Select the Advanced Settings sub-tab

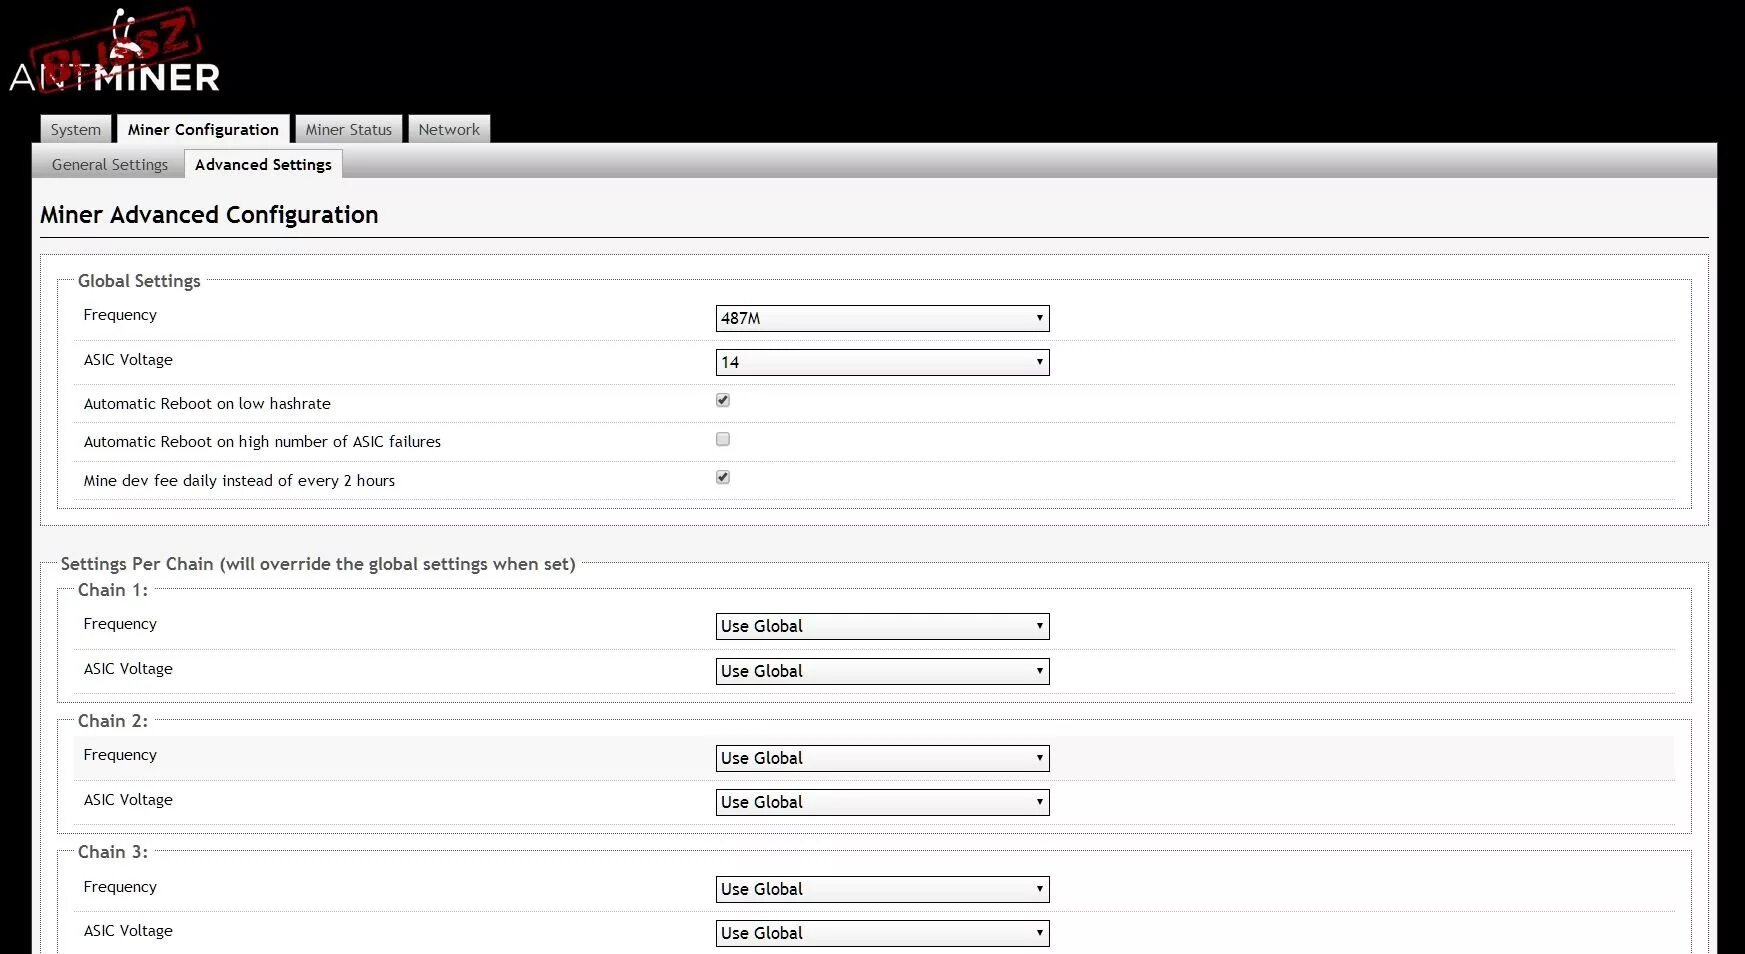tap(263, 164)
